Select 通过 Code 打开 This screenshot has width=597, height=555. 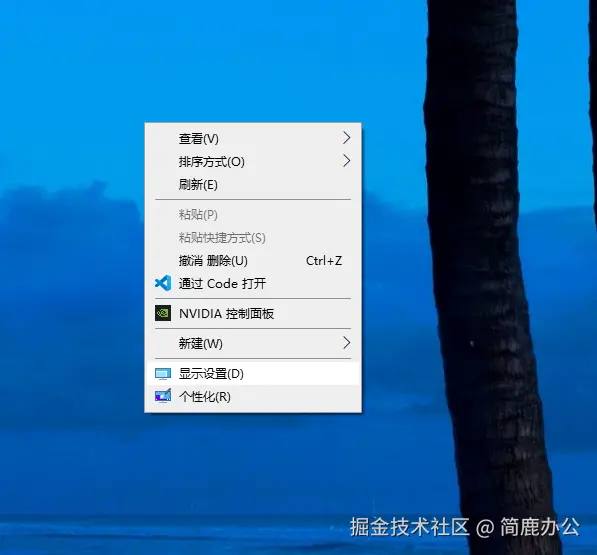coord(253,284)
